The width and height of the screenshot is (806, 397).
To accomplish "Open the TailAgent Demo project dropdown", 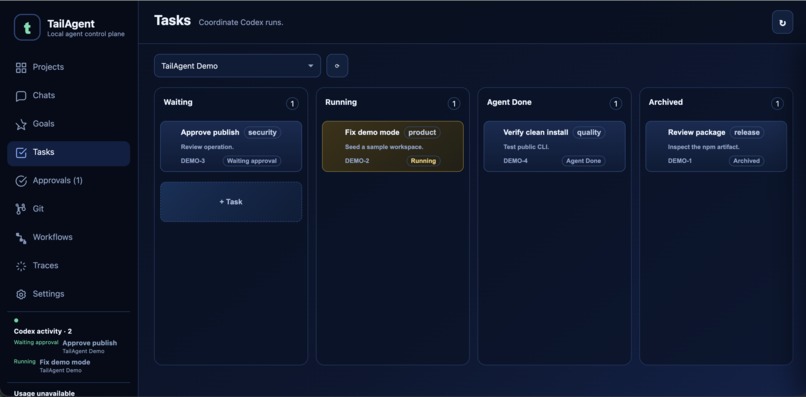I will (237, 66).
